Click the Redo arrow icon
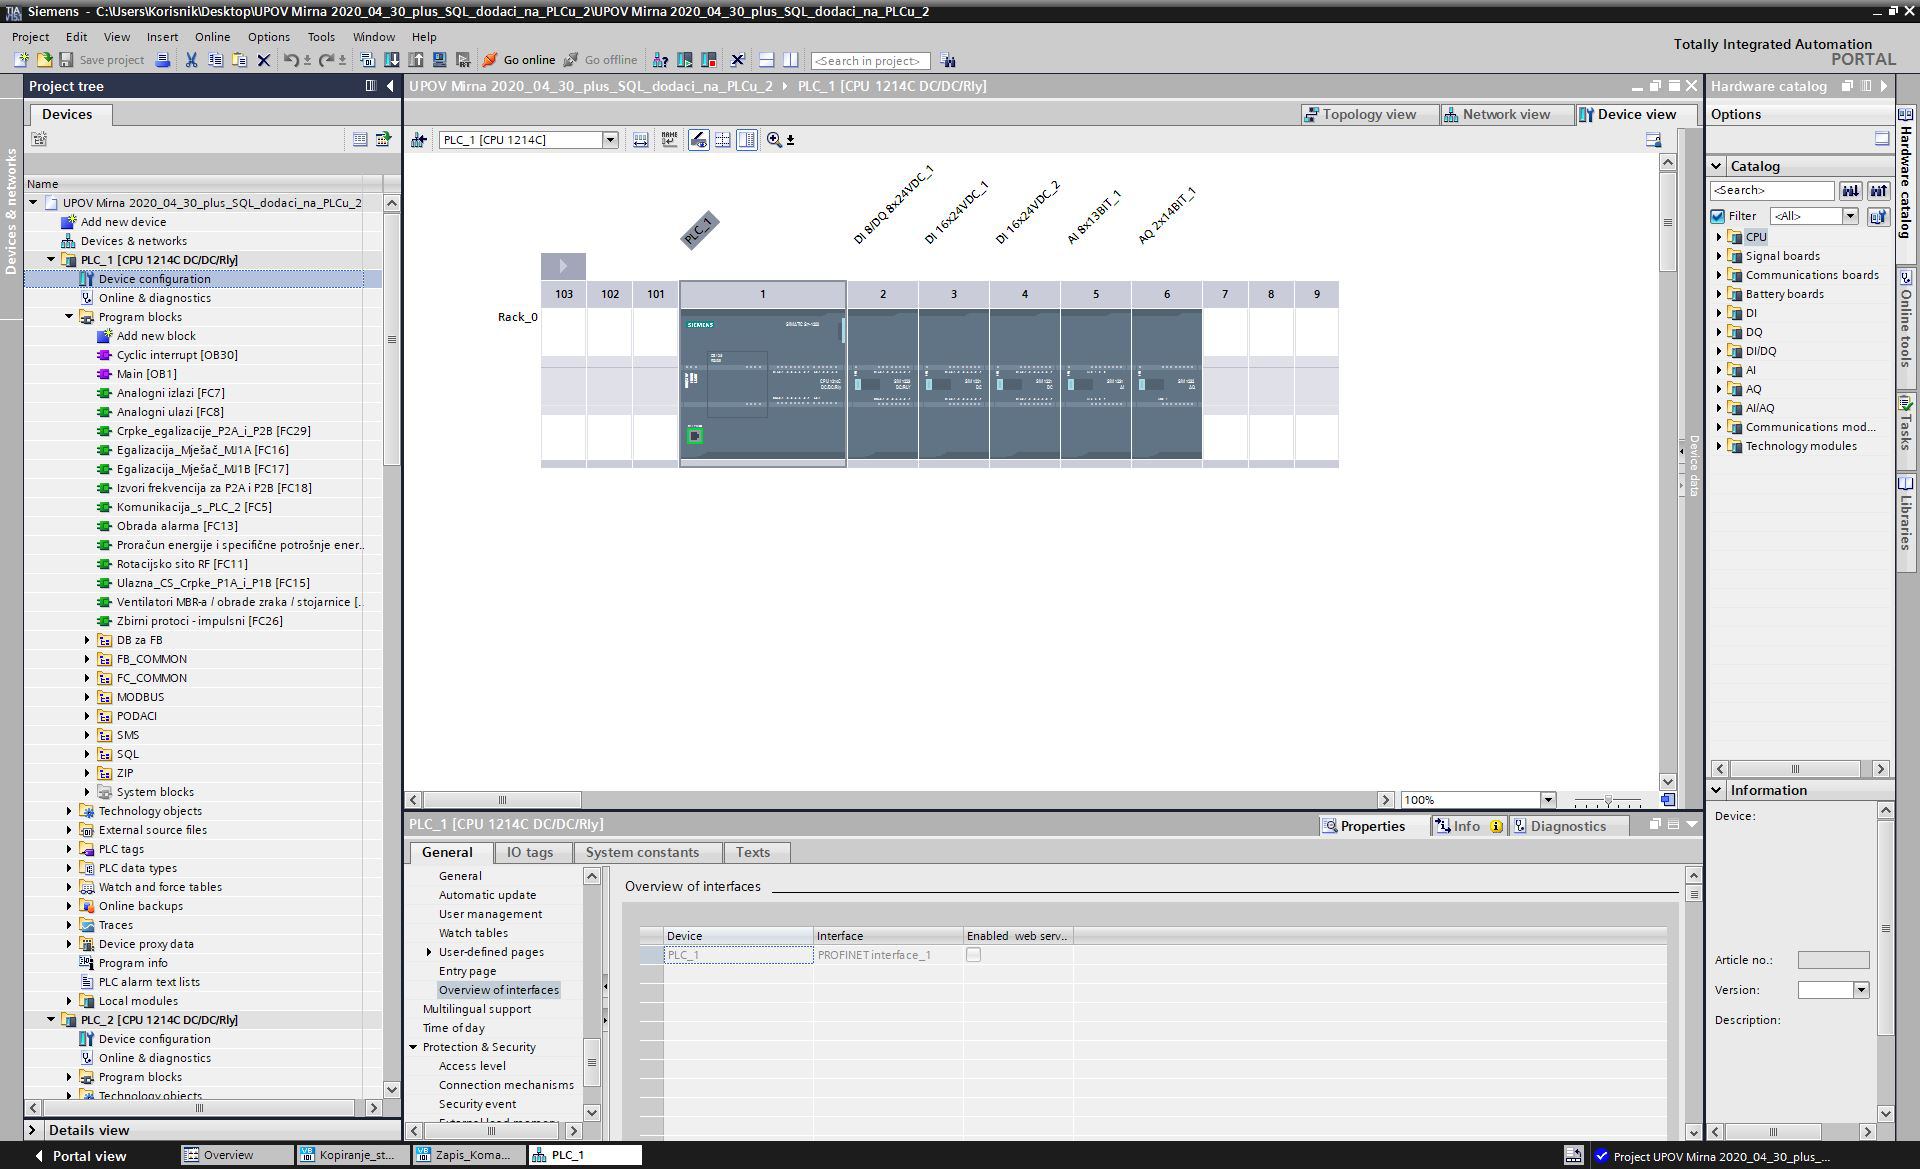The height and width of the screenshot is (1169, 1920). (326, 60)
